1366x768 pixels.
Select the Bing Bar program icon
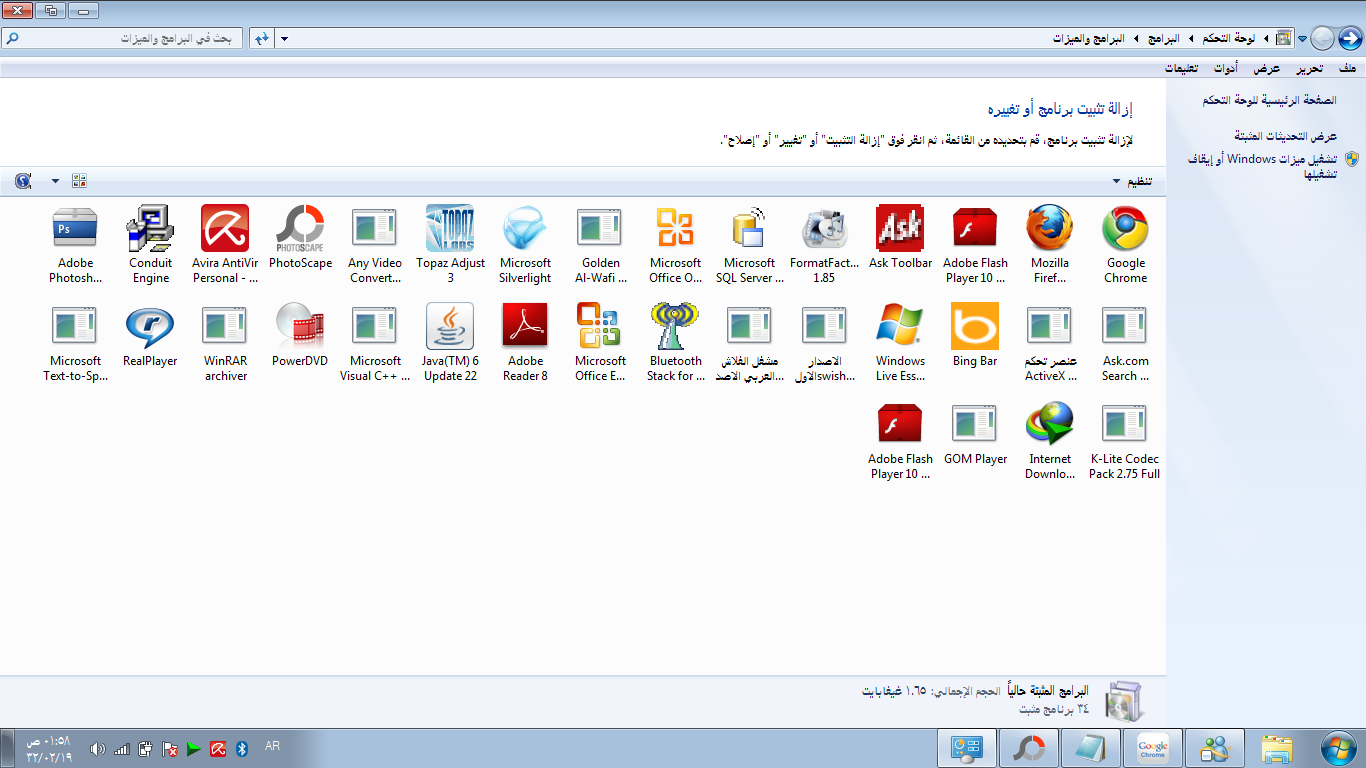click(x=974, y=327)
